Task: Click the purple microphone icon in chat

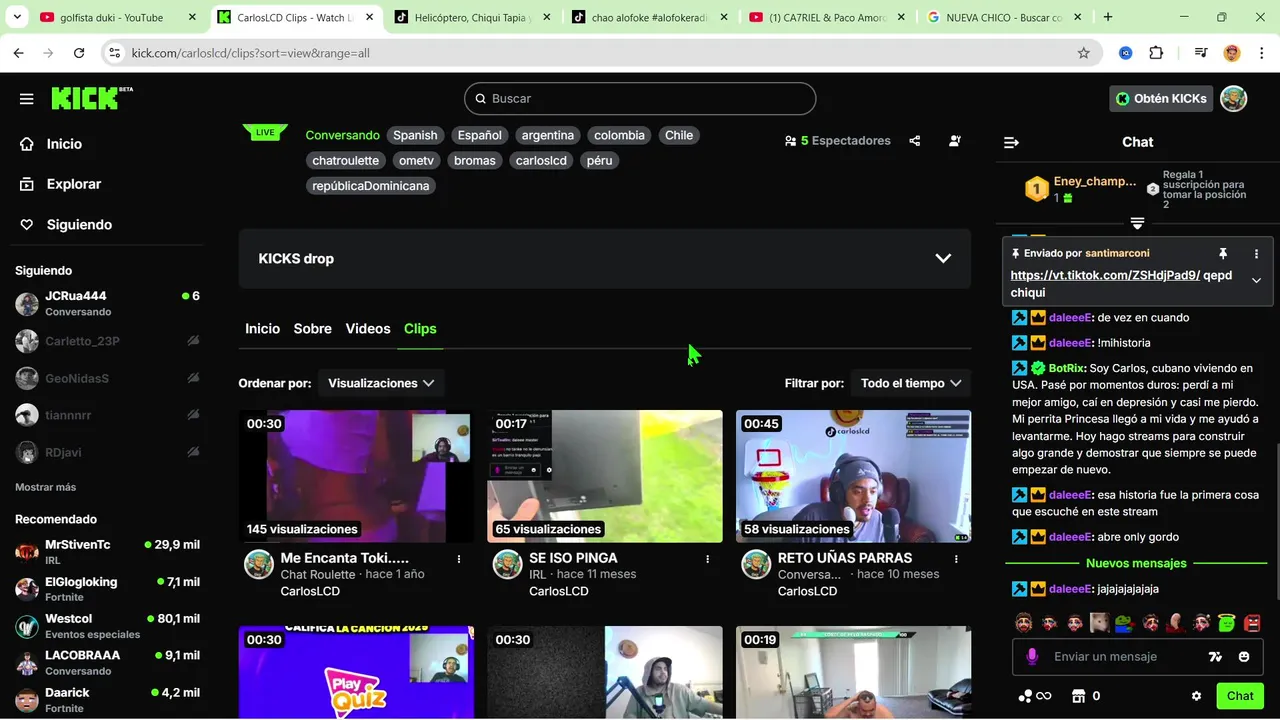Action: [x=1032, y=656]
